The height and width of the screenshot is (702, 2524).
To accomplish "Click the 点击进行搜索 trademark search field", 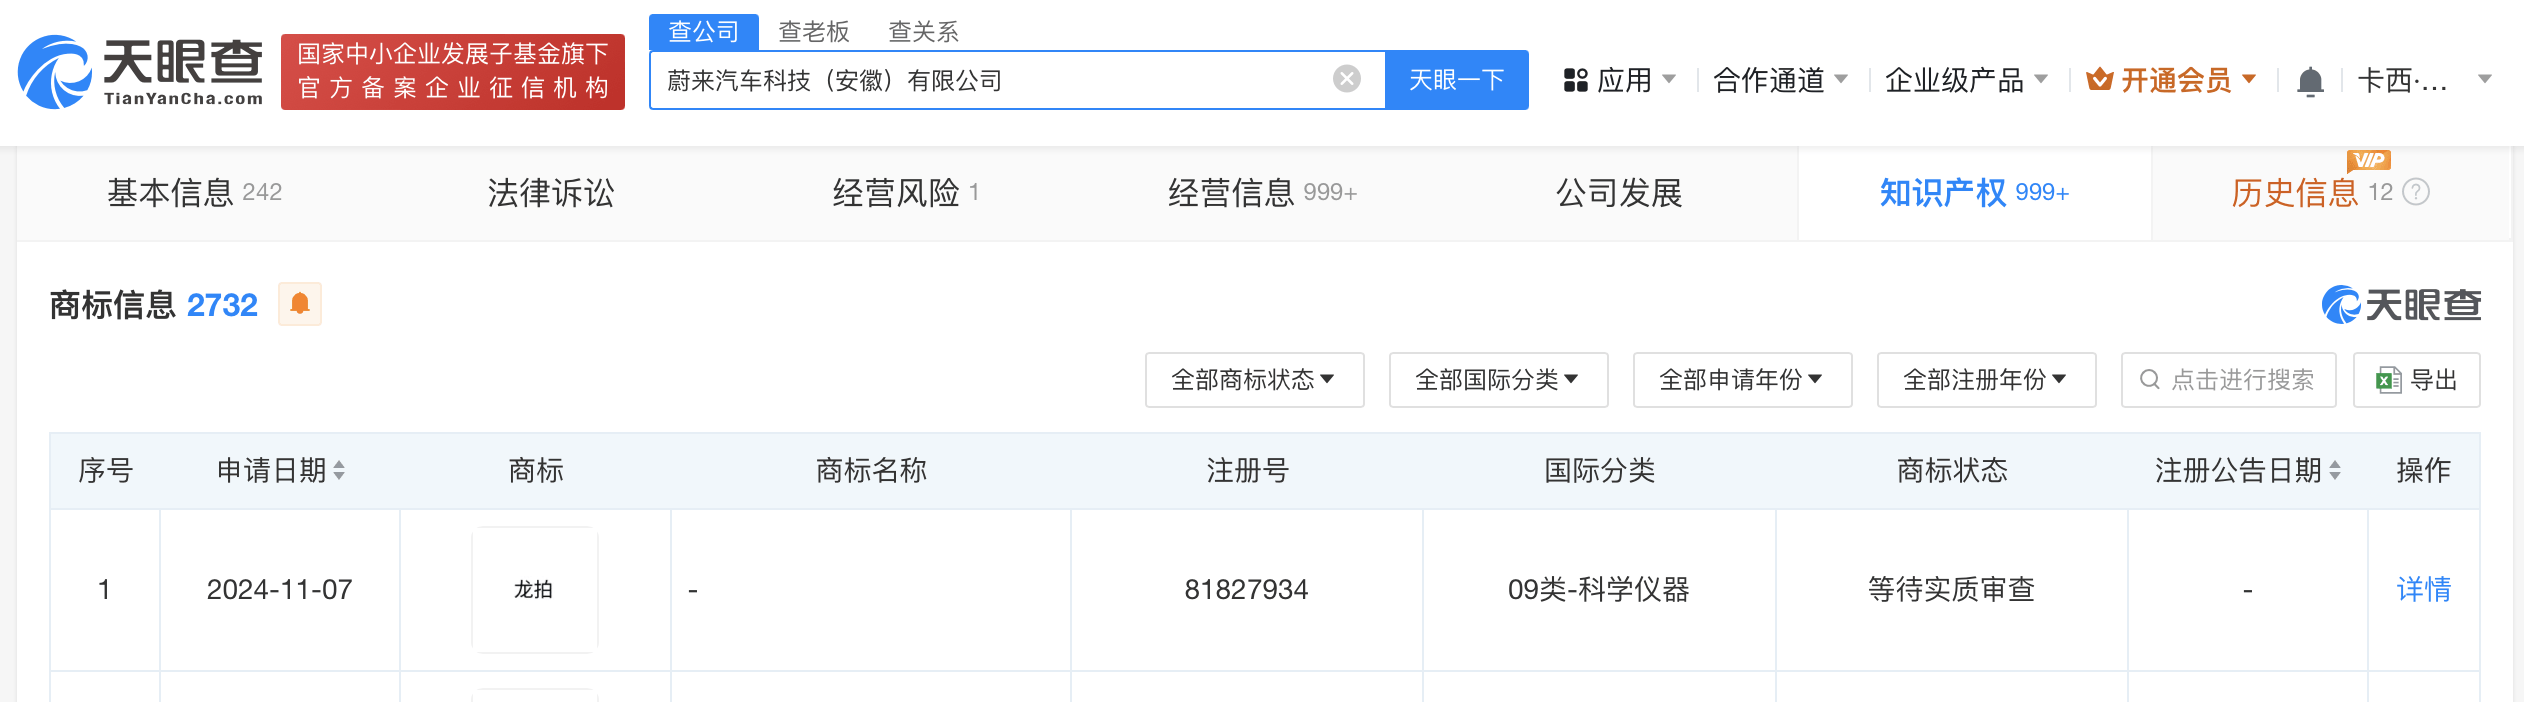I will (x=2228, y=380).
